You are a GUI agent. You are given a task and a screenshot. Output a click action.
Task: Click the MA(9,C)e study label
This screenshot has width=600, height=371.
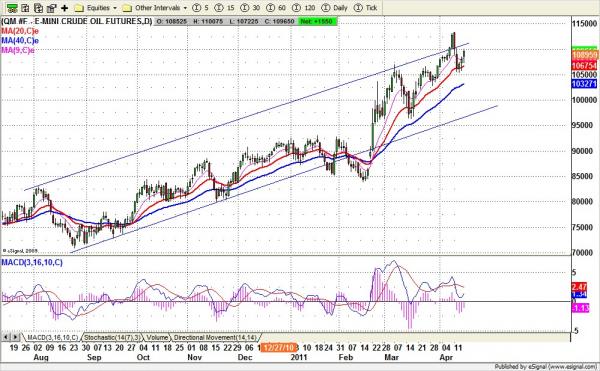click(18, 50)
